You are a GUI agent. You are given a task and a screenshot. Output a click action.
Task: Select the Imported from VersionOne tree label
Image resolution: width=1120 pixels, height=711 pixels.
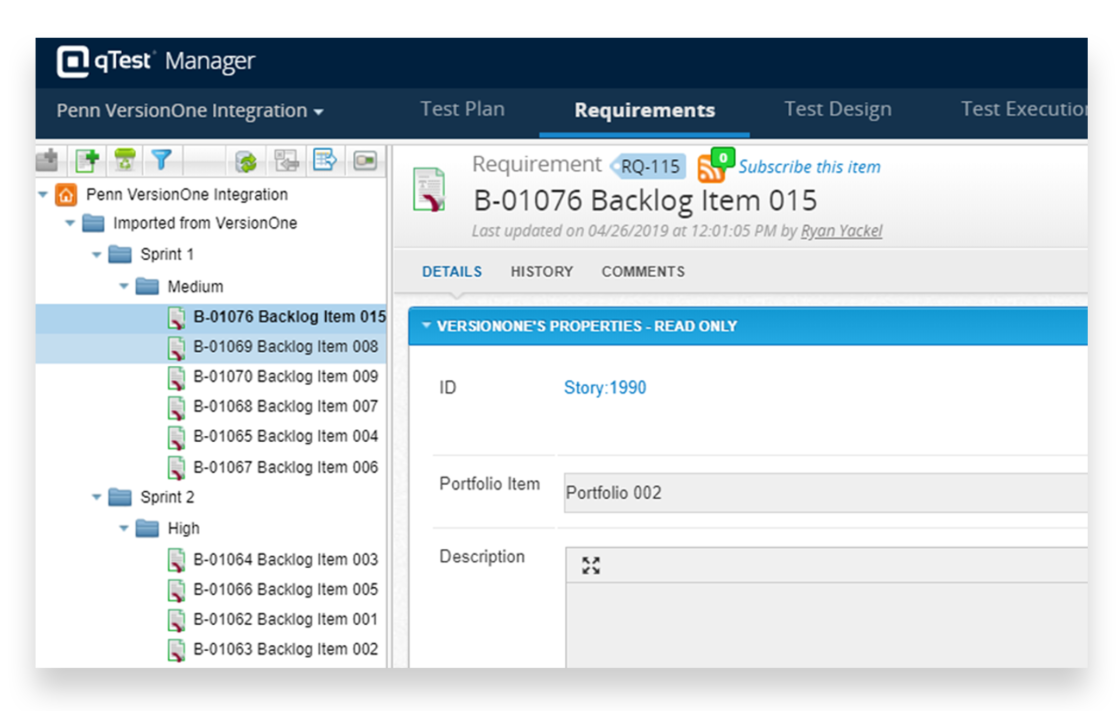(x=205, y=224)
